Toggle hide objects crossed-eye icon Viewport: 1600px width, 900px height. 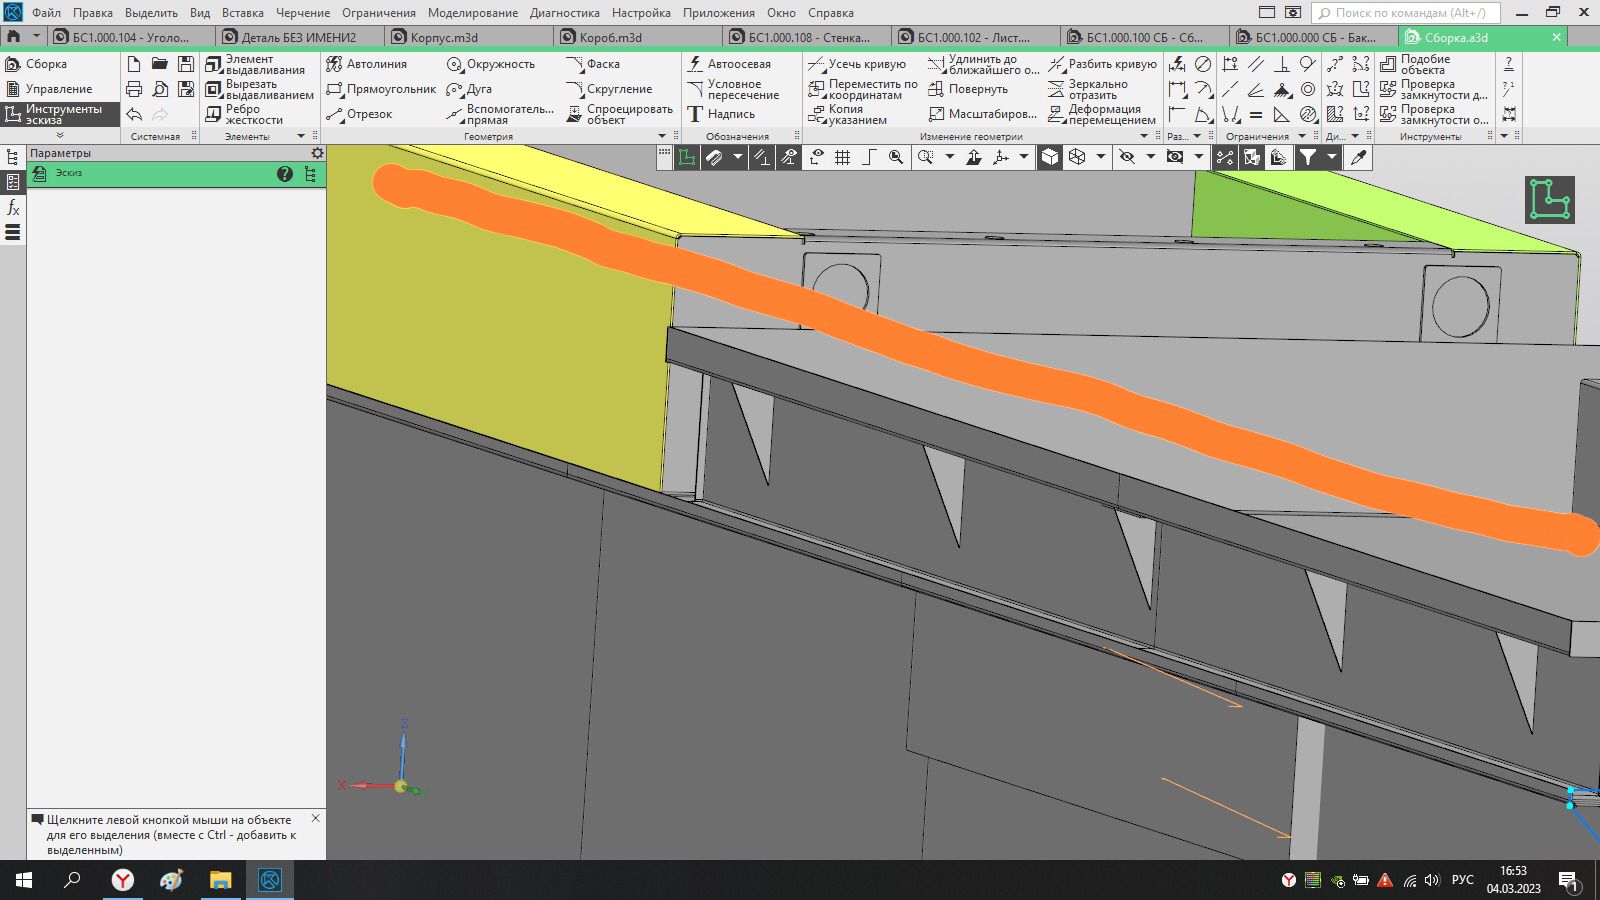(x=1127, y=157)
